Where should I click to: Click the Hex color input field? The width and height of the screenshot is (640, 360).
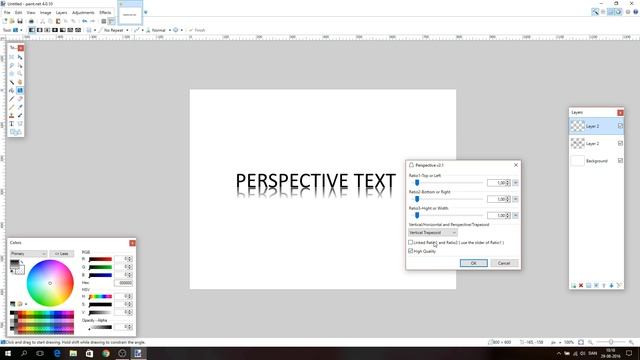(x=123, y=282)
